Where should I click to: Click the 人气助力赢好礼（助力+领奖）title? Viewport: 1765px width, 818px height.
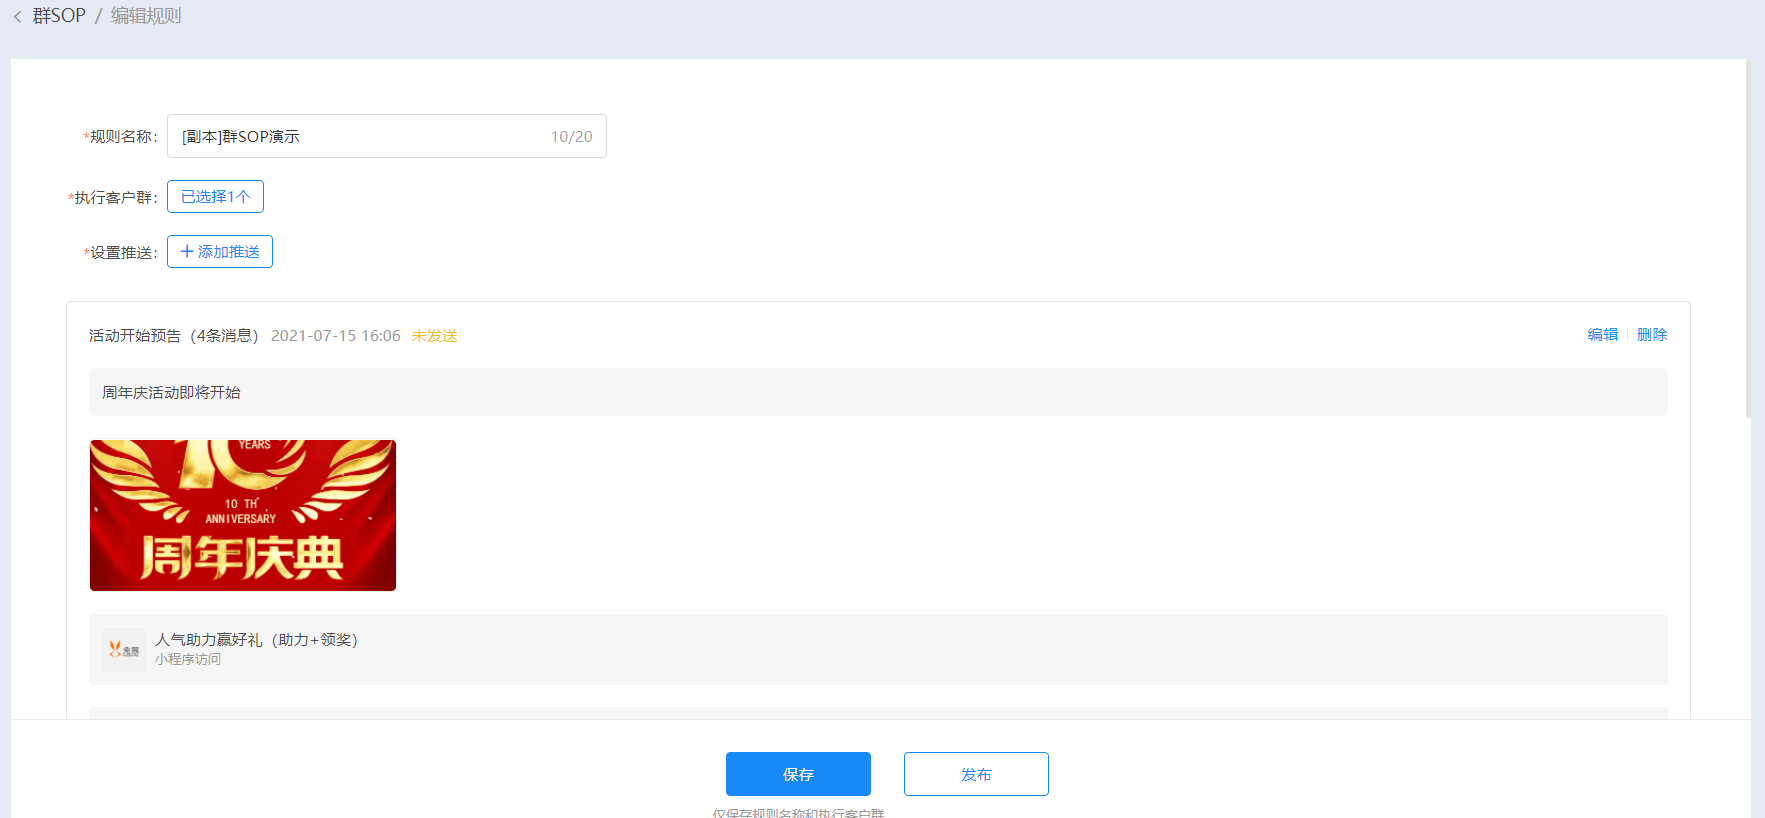click(256, 640)
